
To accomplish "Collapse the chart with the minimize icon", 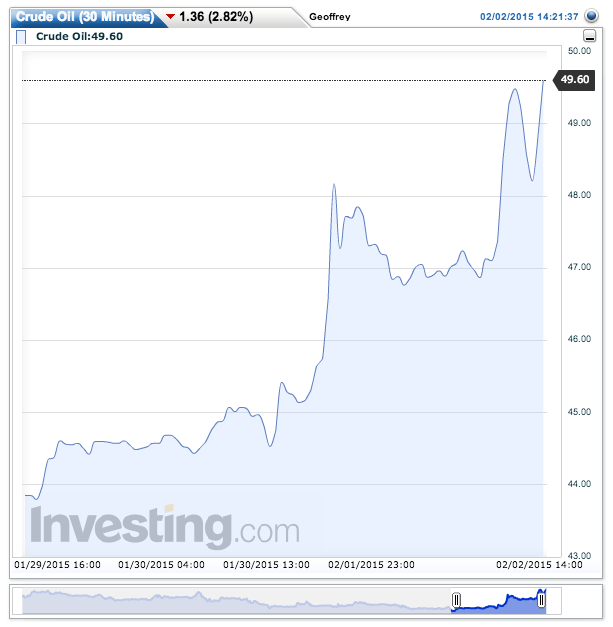I will (x=589, y=36).
